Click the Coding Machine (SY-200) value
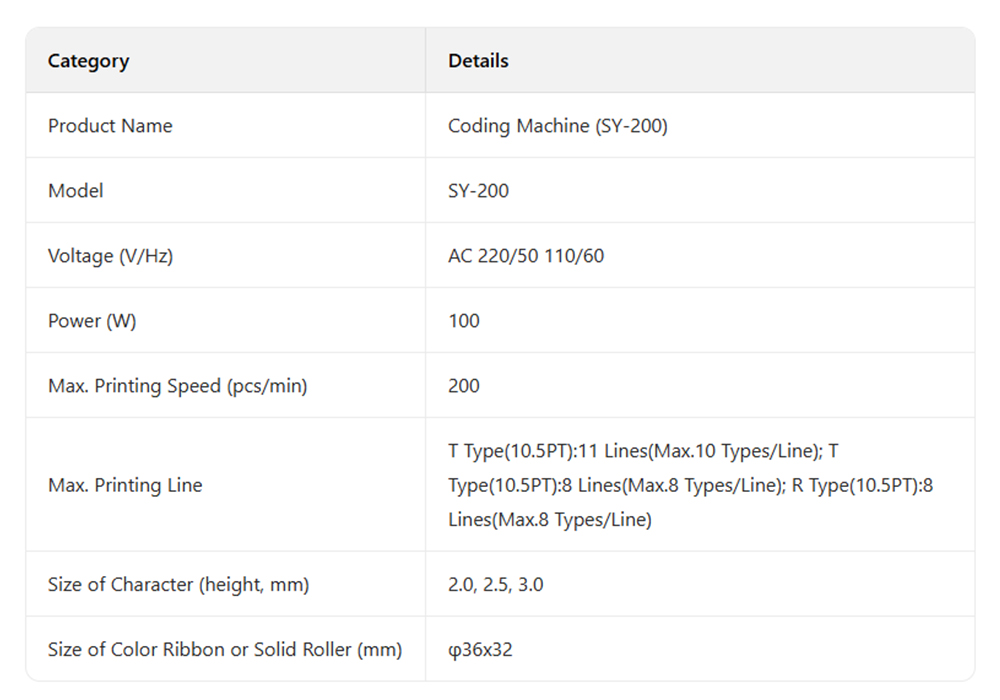 [557, 126]
